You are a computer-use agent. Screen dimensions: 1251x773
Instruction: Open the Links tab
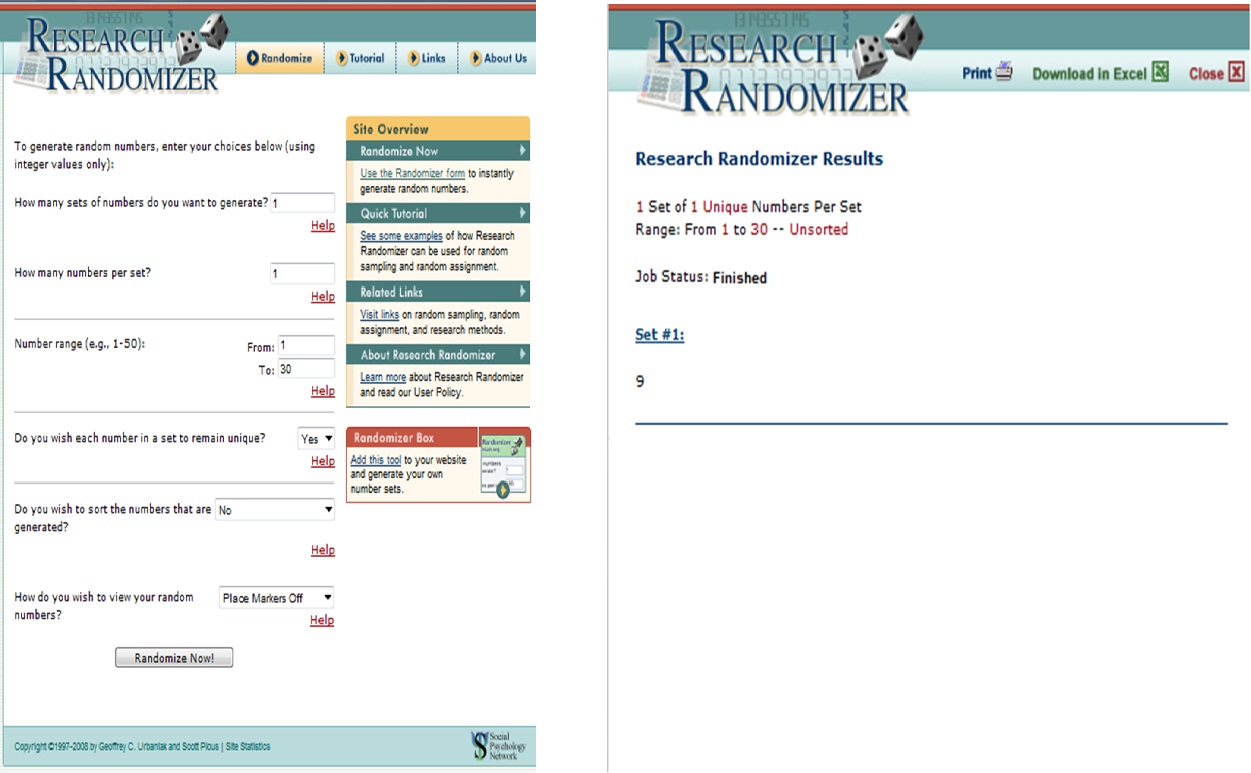point(427,58)
